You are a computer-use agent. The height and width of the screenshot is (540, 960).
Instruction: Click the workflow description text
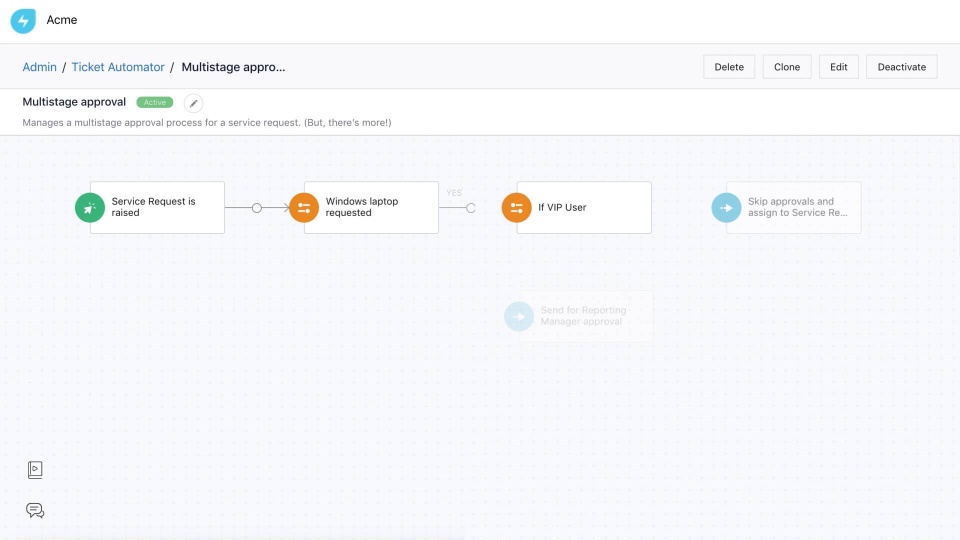coord(207,122)
